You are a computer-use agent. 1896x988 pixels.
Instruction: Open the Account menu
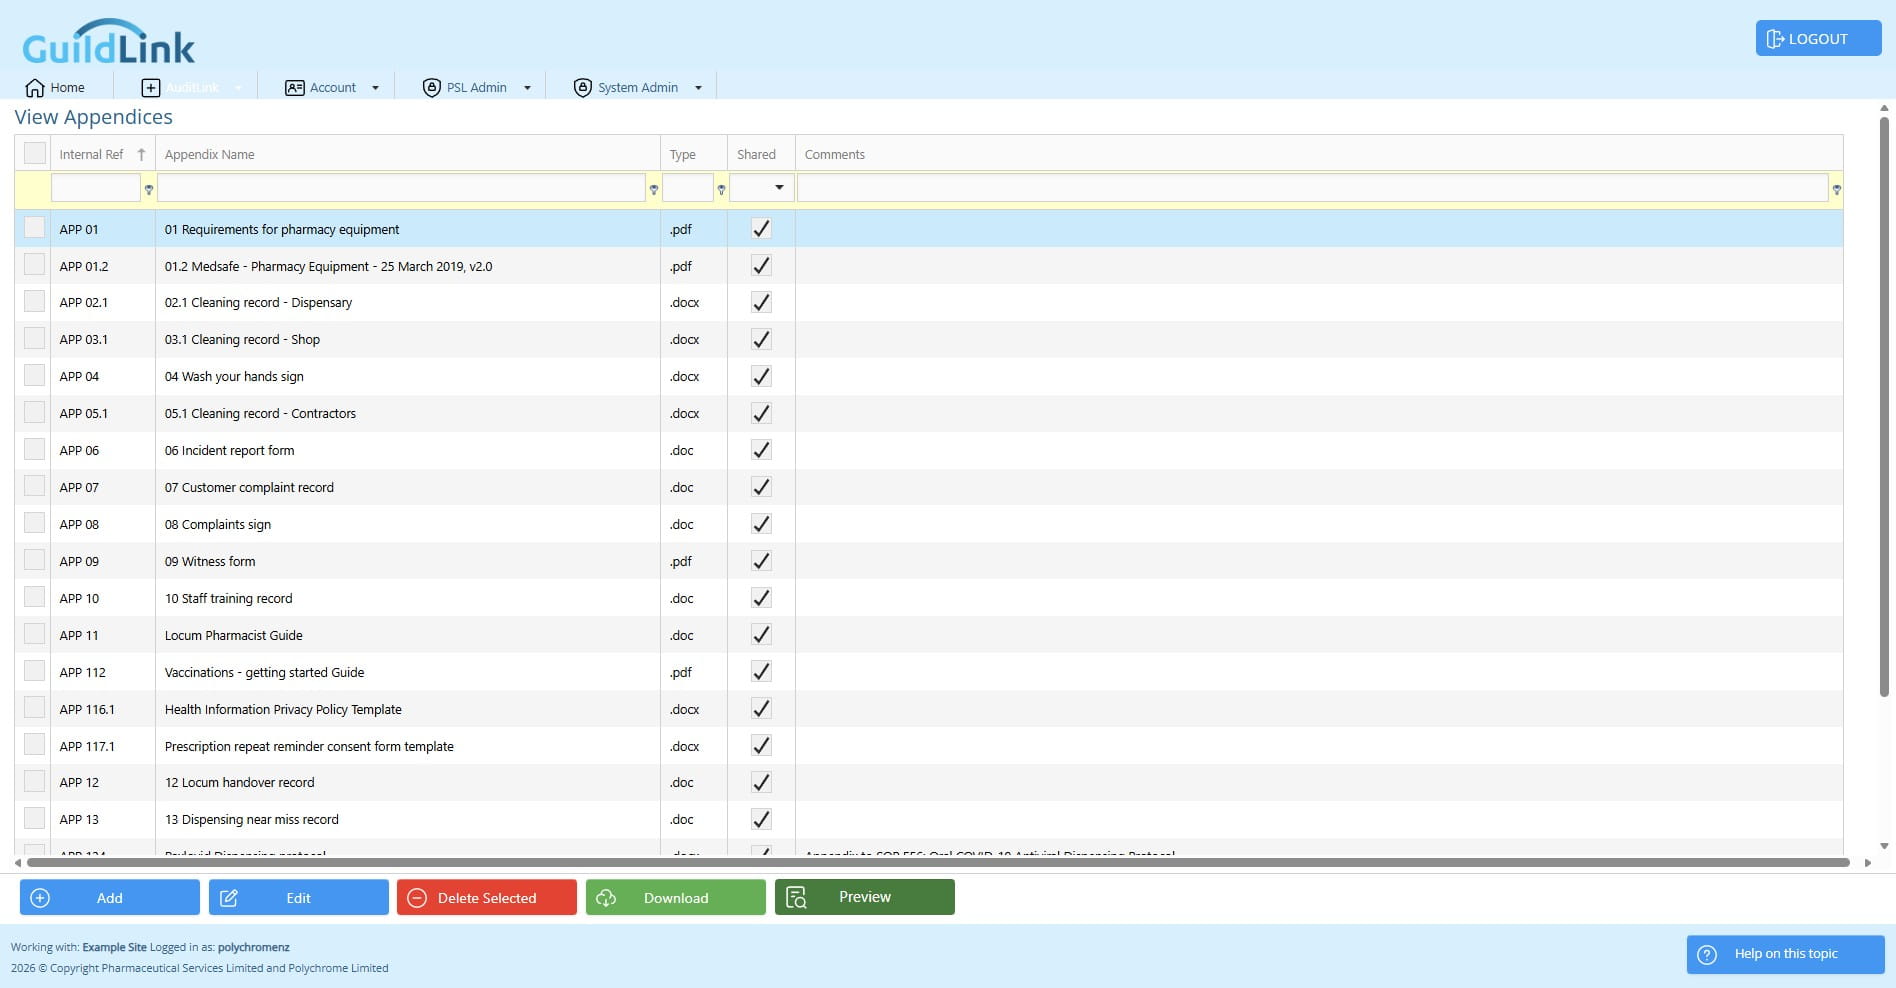coord(332,88)
